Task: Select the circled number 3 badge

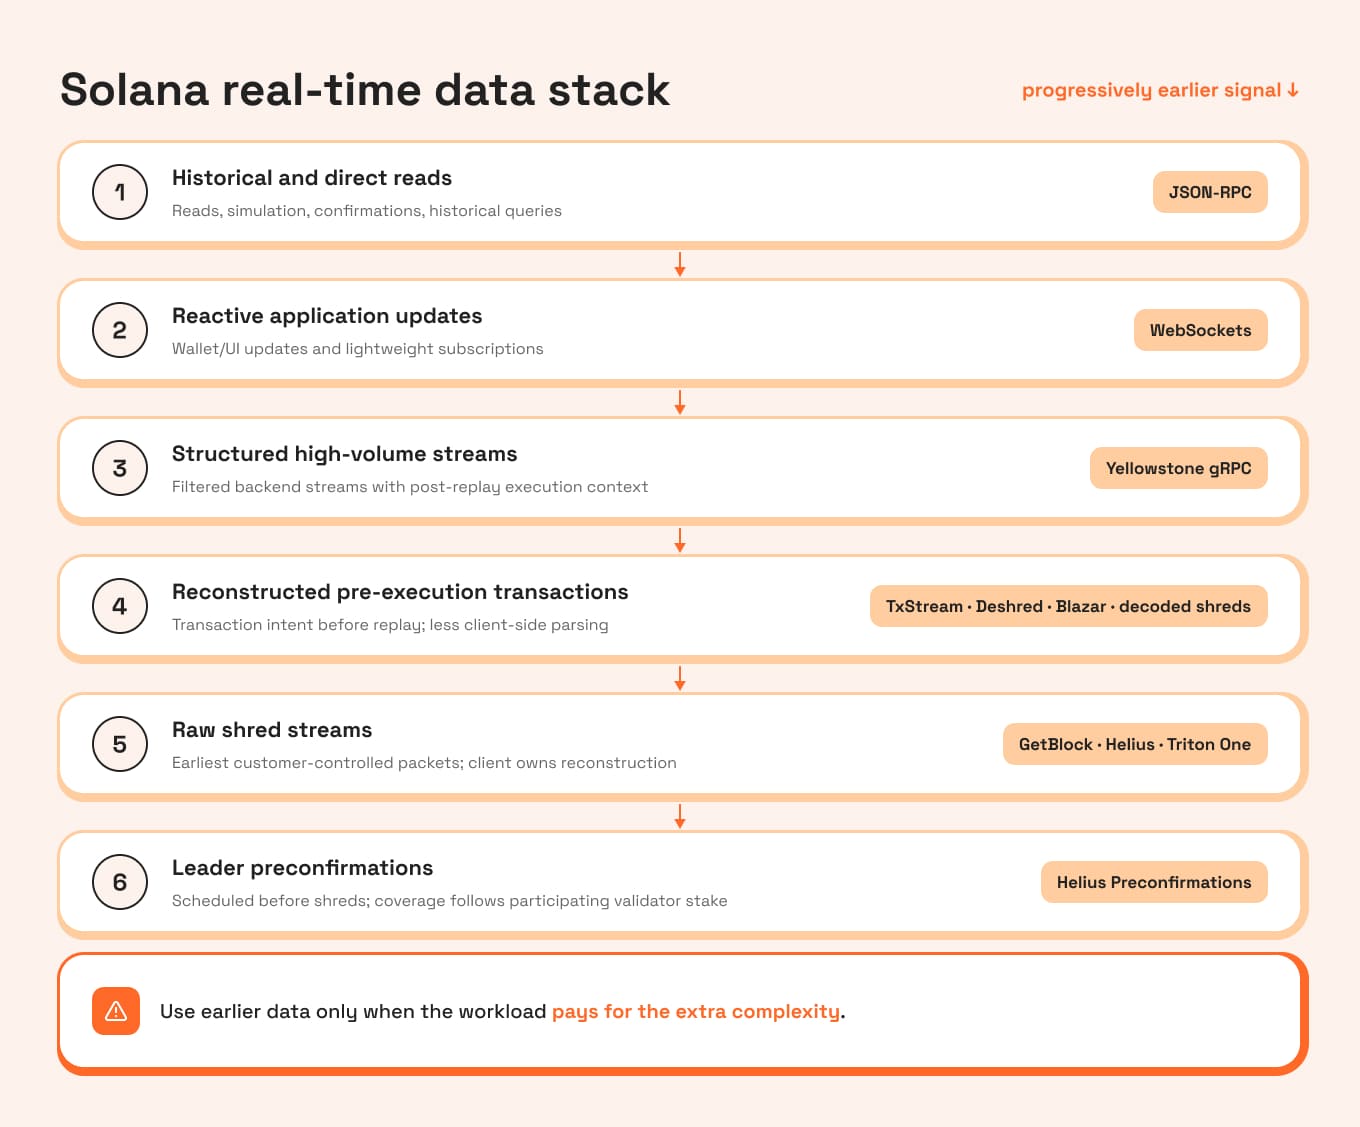Action: [120, 468]
